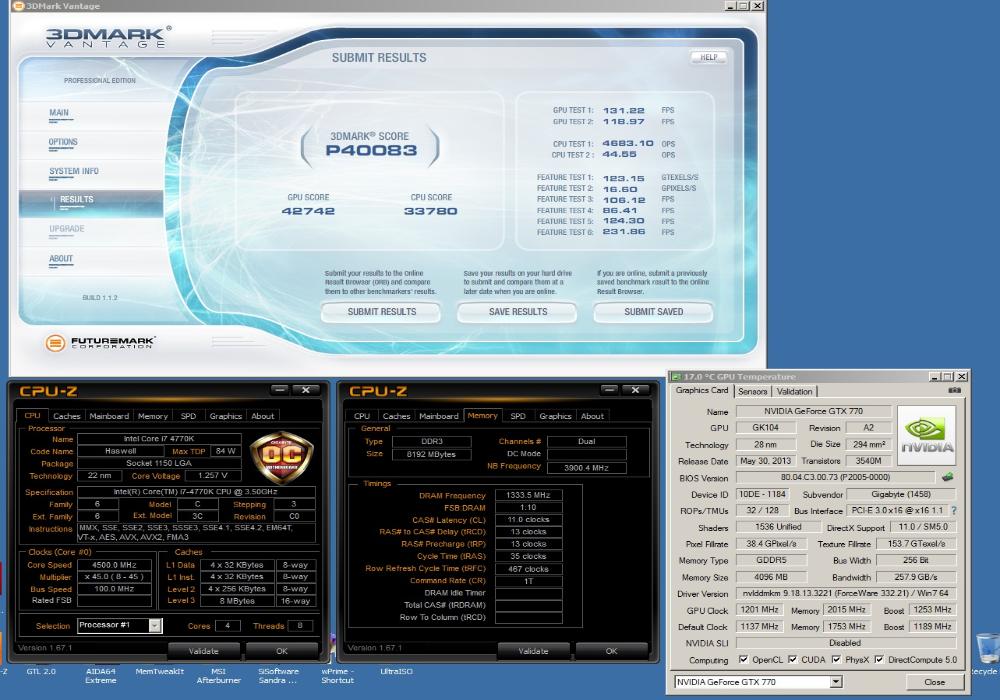Screen dimensions: 1000x700
Task: Click the DRAM Frequency field 1333.5 MHz
Action: pos(529,495)
